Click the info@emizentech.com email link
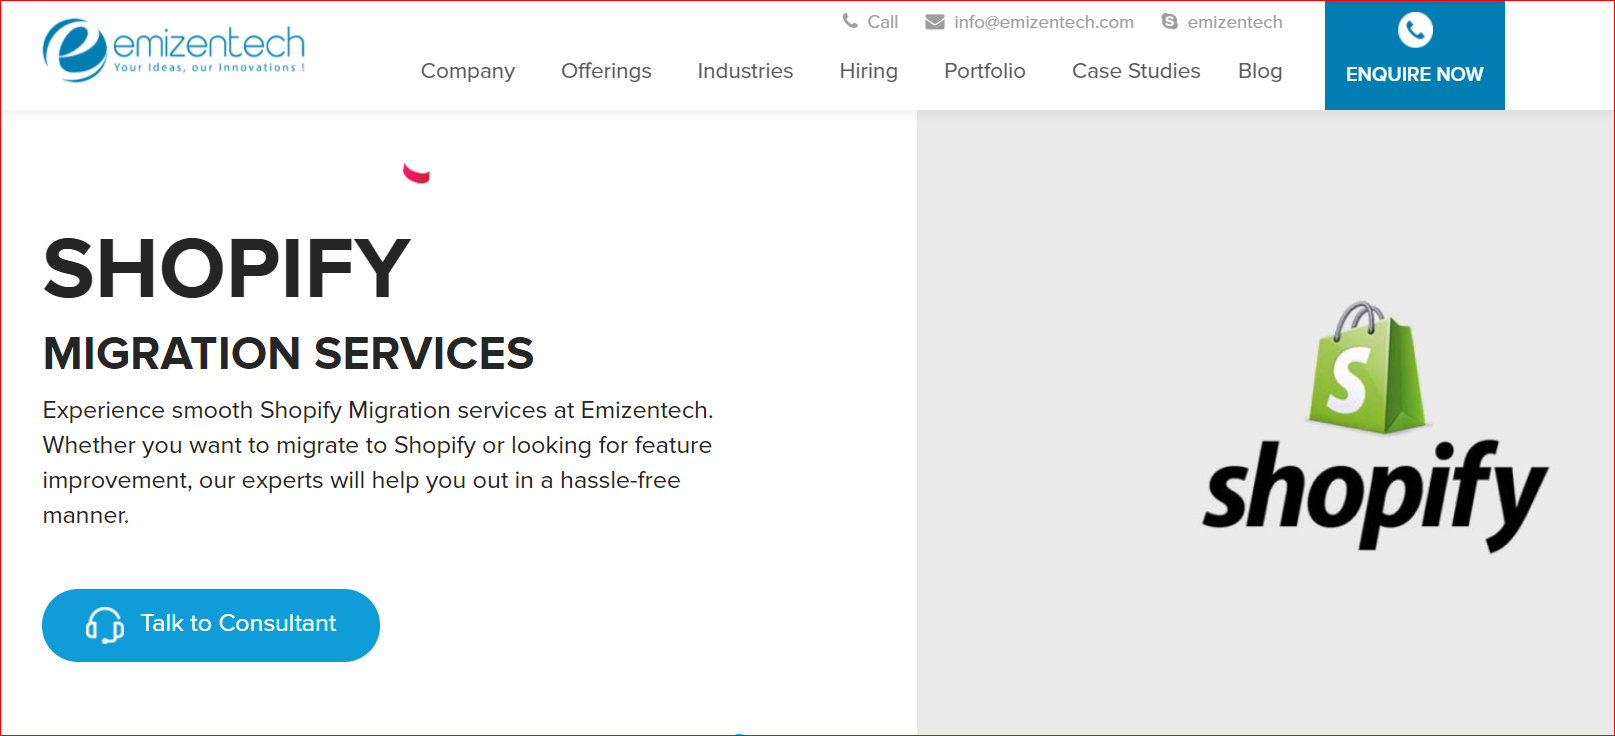This screenshot has height=736, width=1615. (1044, 22)
